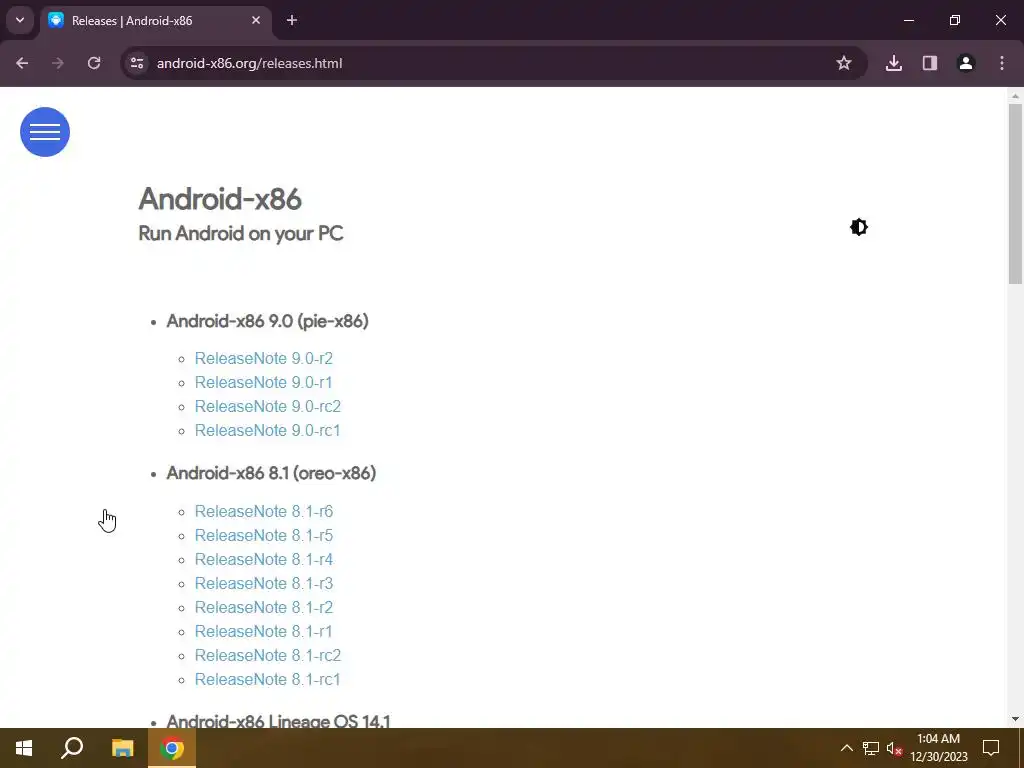Close the Releases | Android-x86 tab
1024x768 pixels.
click(256, 20)
